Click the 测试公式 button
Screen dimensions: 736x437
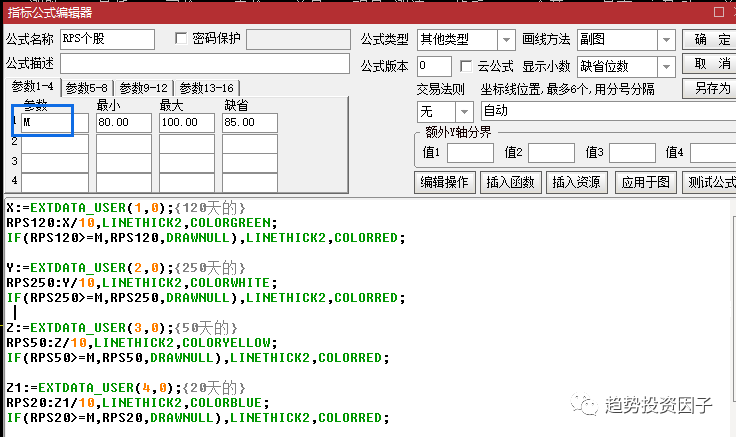pos(710,182)
